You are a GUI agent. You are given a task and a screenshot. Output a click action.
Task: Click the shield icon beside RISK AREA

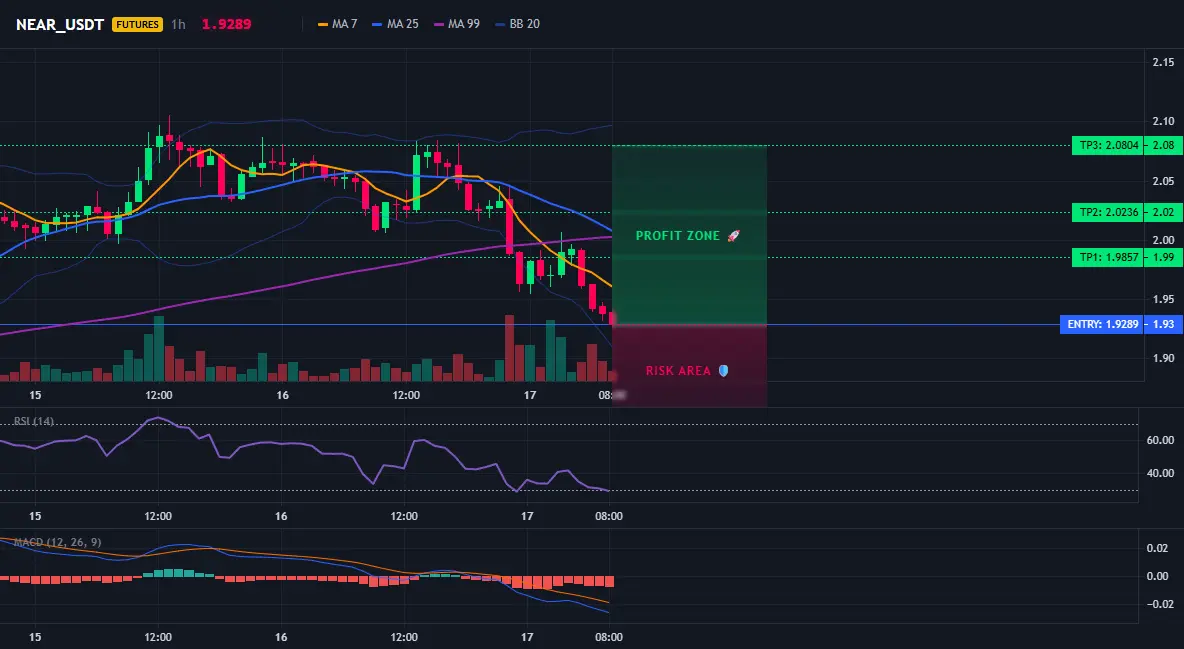[x=723, y=371]
